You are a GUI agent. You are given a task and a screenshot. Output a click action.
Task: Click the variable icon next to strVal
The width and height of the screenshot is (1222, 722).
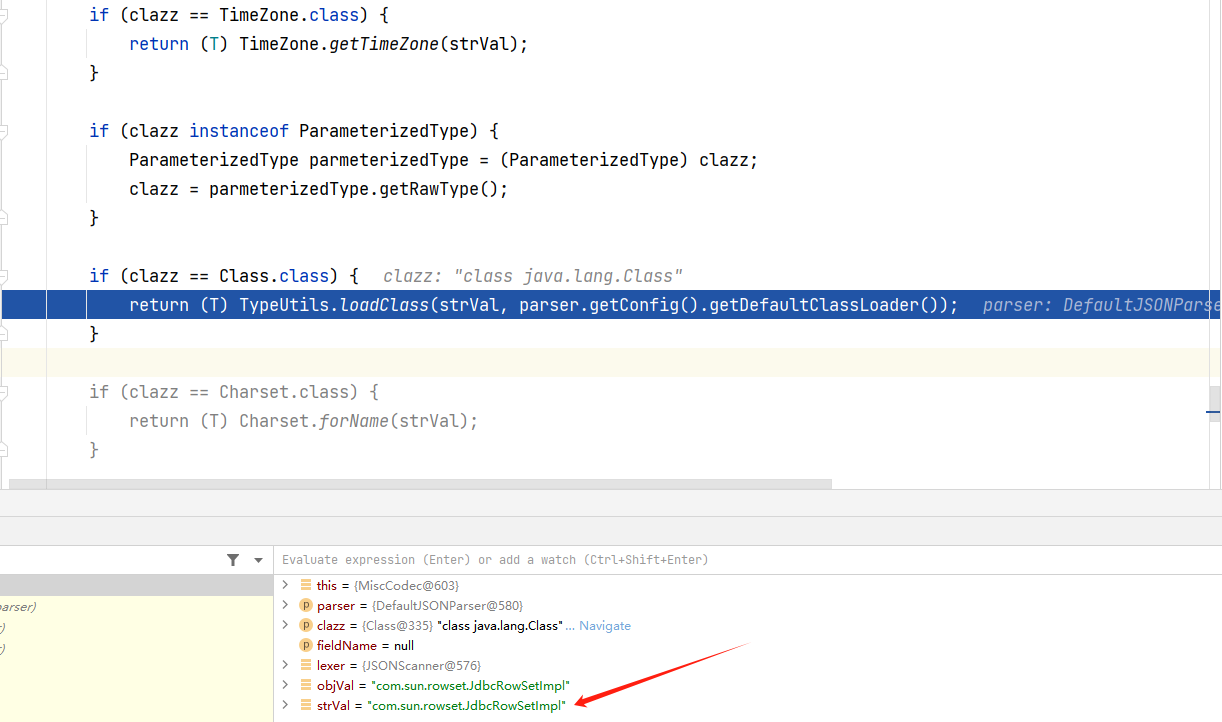305,705
